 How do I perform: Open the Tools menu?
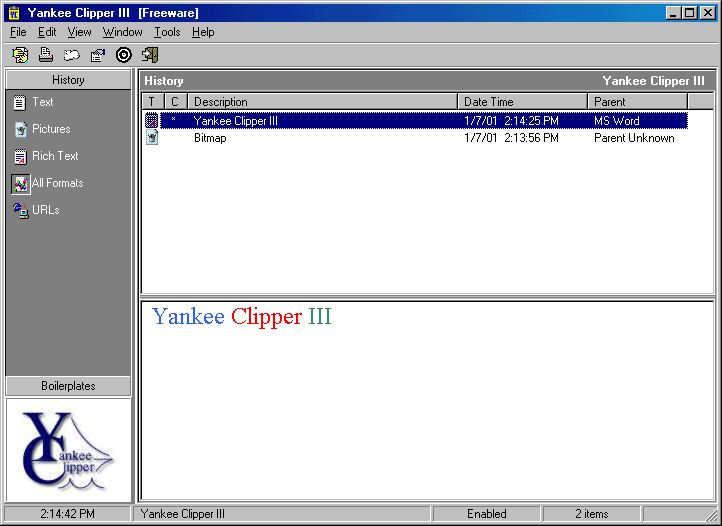167,32
